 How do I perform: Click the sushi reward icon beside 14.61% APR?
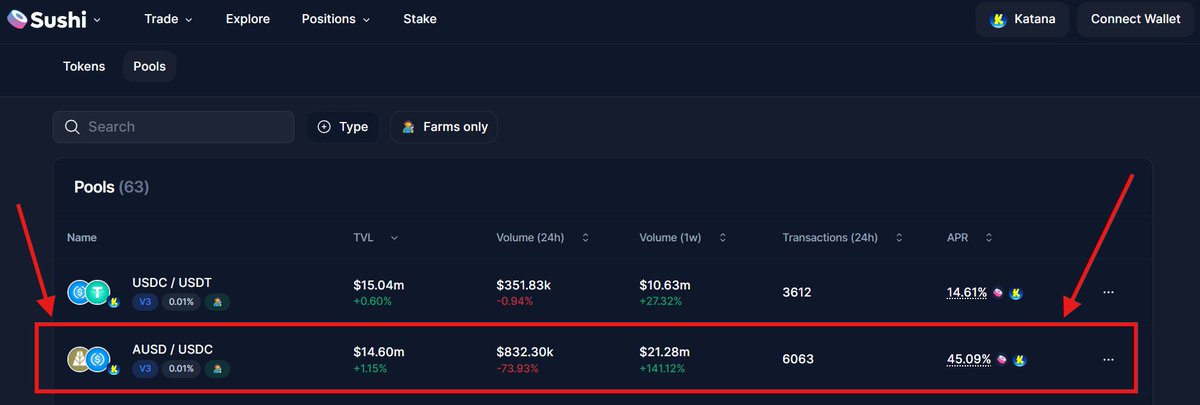tap(1001, 293)
